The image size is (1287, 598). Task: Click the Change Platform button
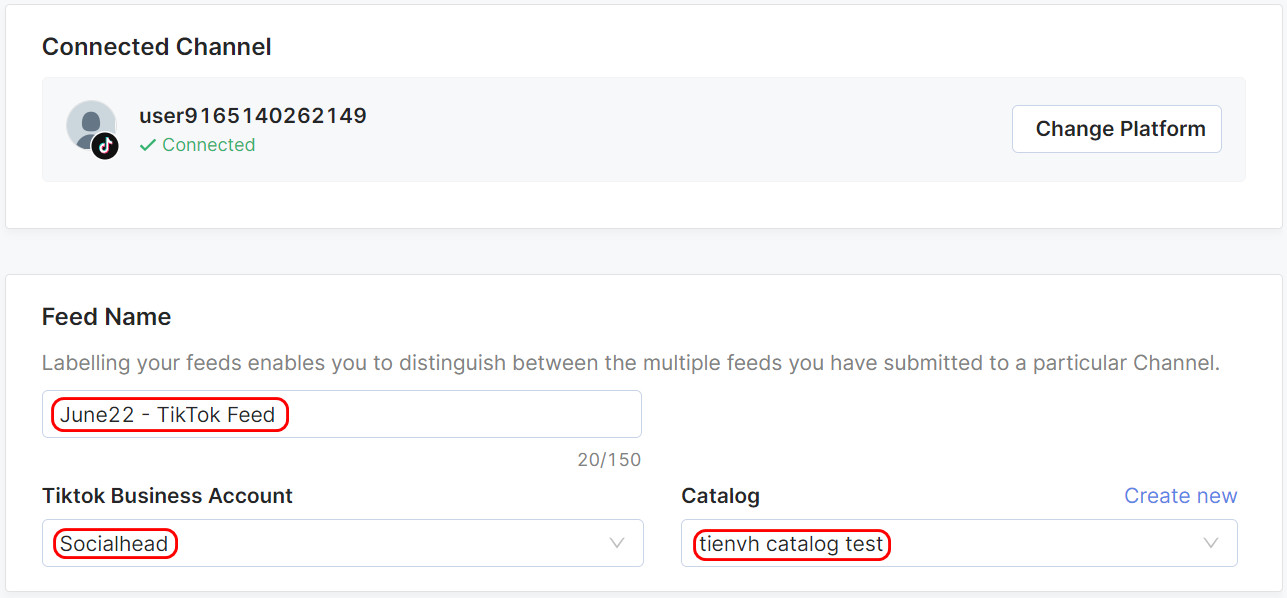1117,129
